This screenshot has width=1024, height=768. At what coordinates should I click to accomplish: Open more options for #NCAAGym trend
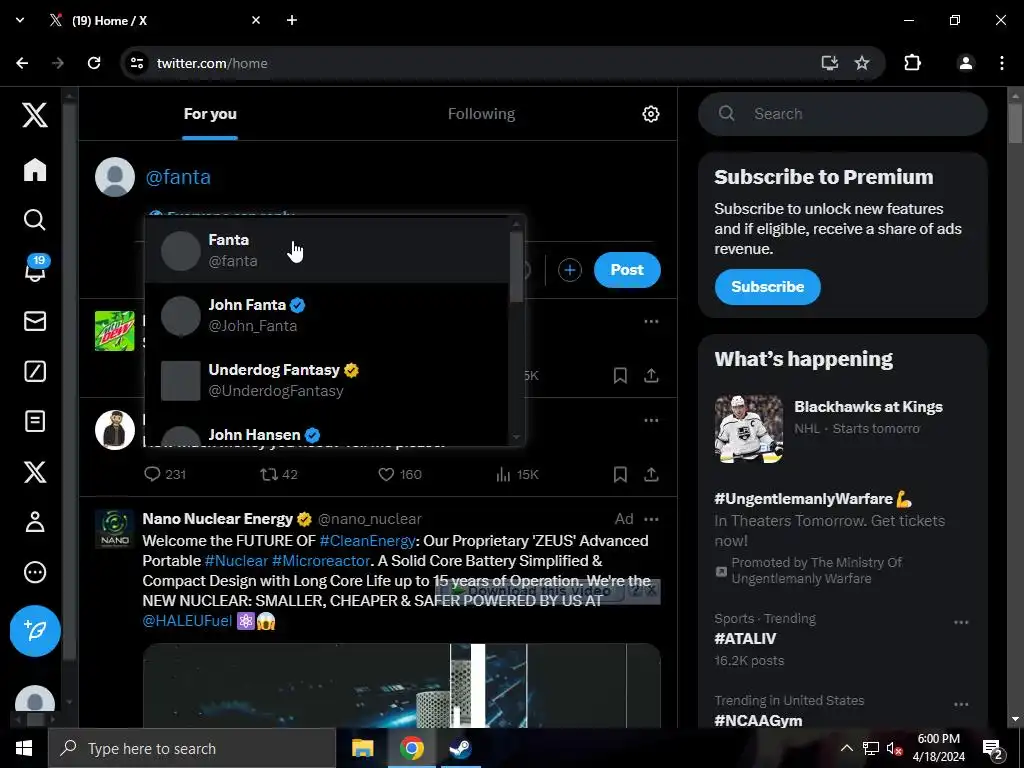tap(961, 705)
